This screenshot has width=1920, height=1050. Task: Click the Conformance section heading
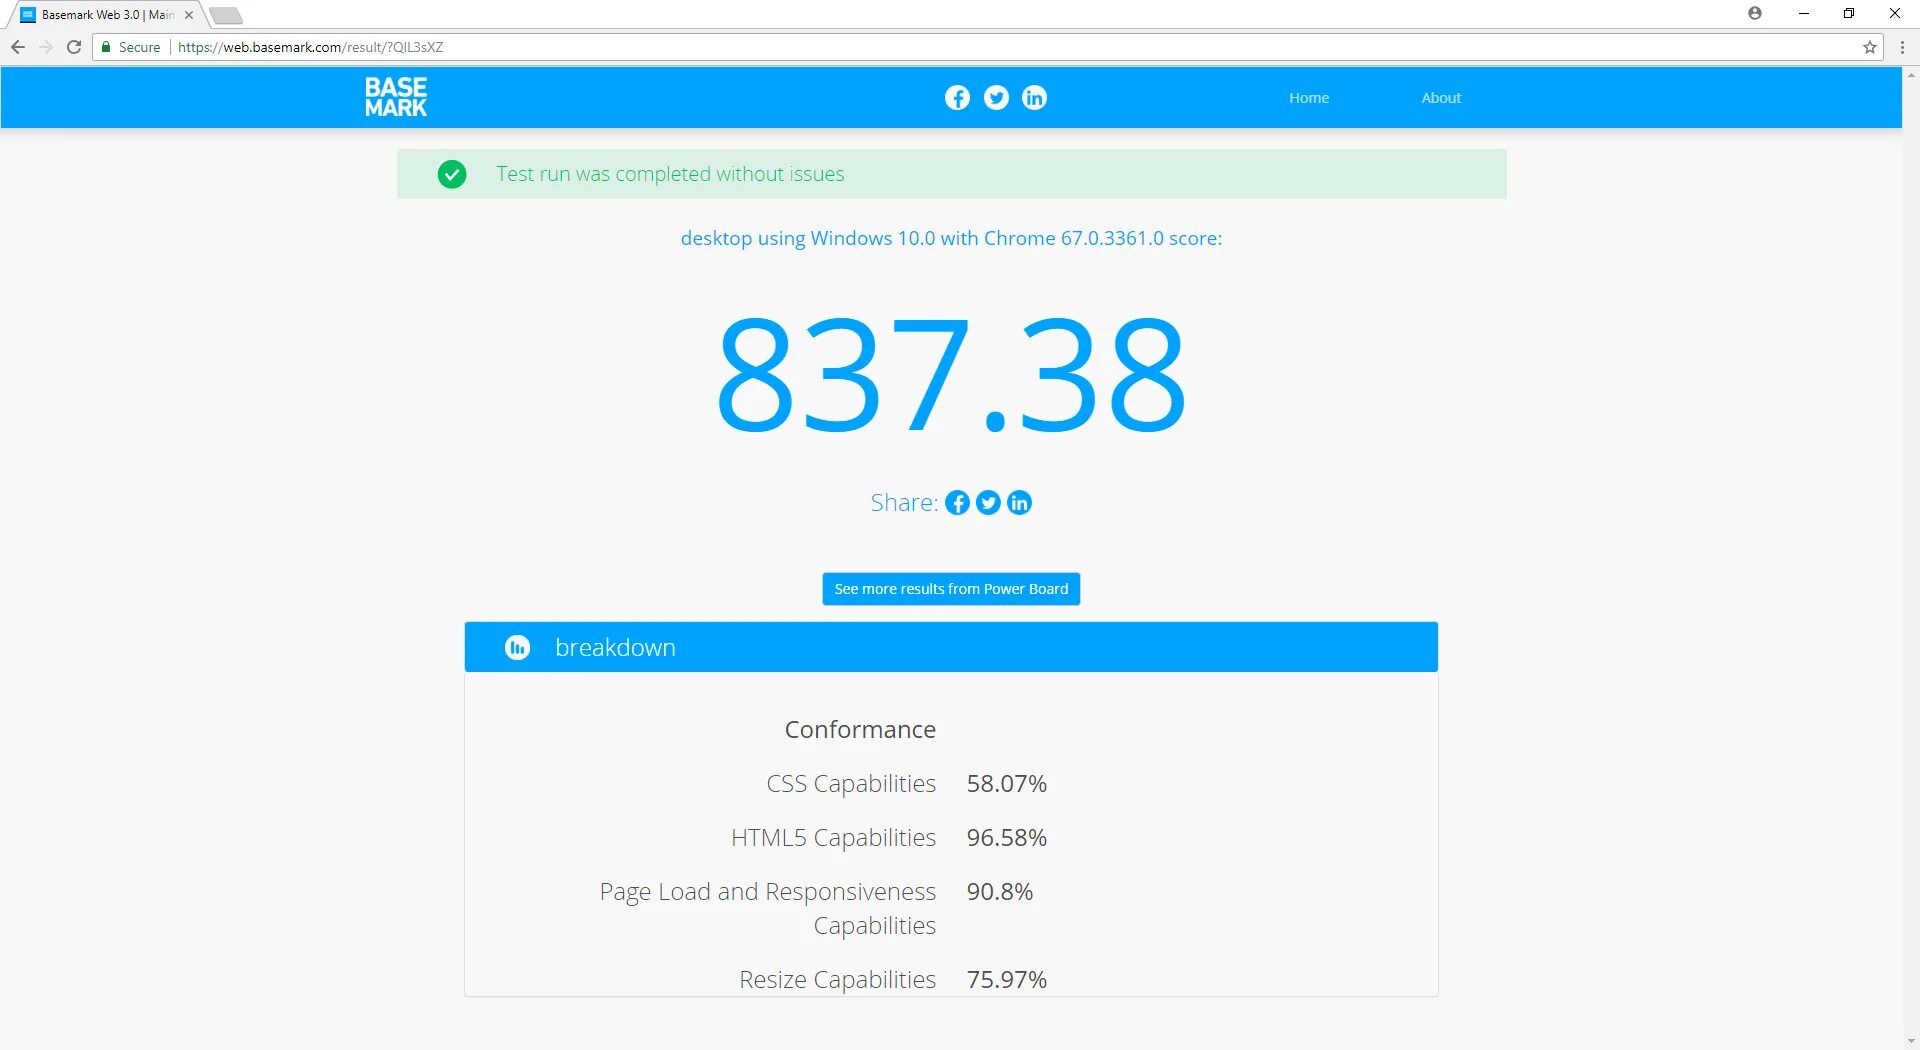pyautogui.click(x=860, y=729)
